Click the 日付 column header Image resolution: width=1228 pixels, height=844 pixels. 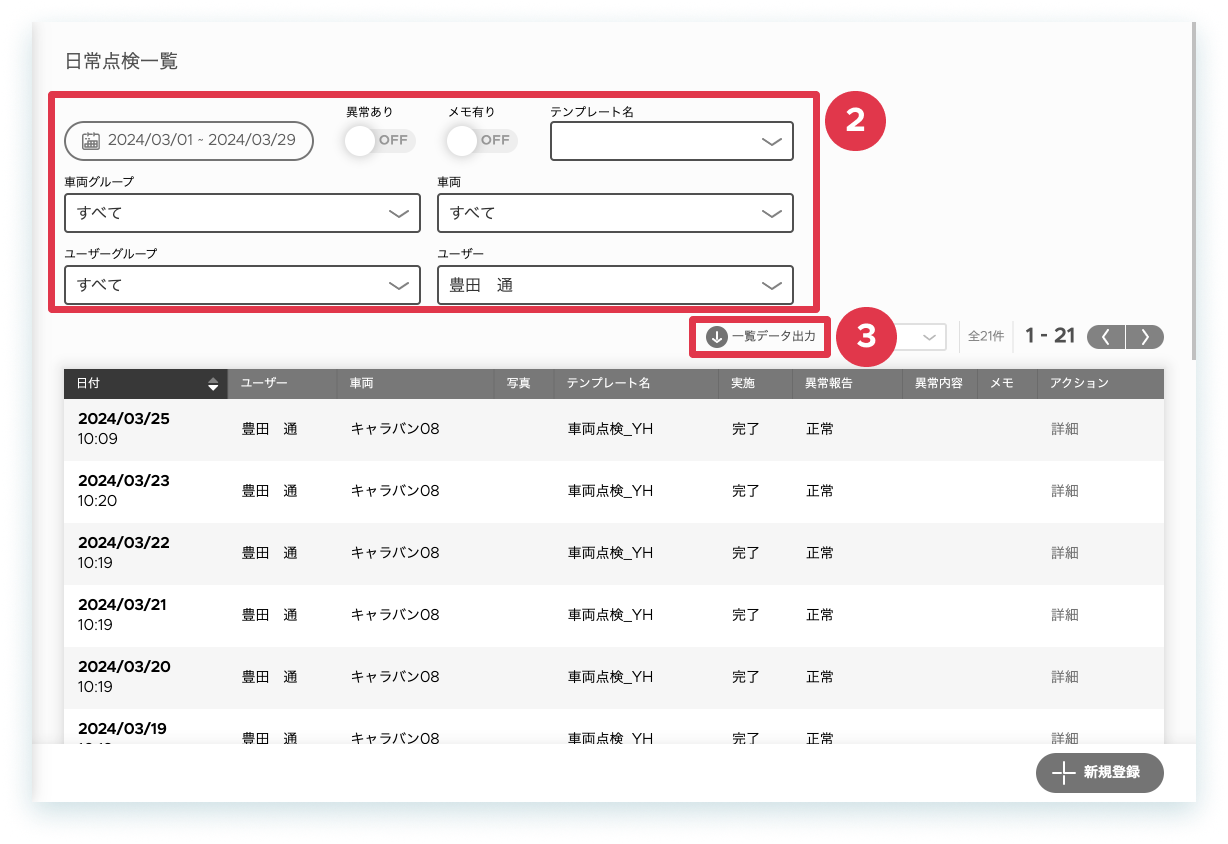(146, 384)
